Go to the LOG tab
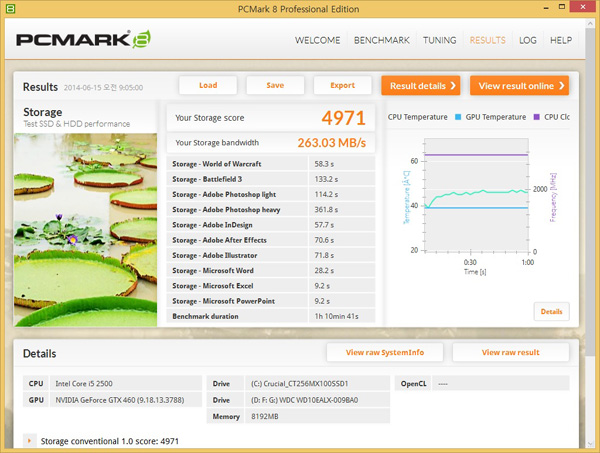 (x=528, y=40)
